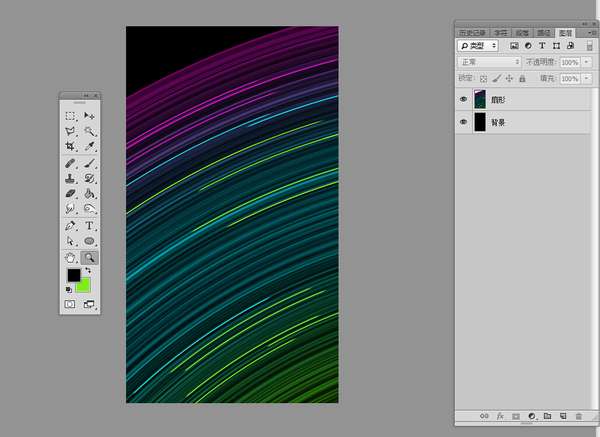Screen dimensions: 600x437
Task: Open the layer filter type dropdown
Action: tap(478, 46)
